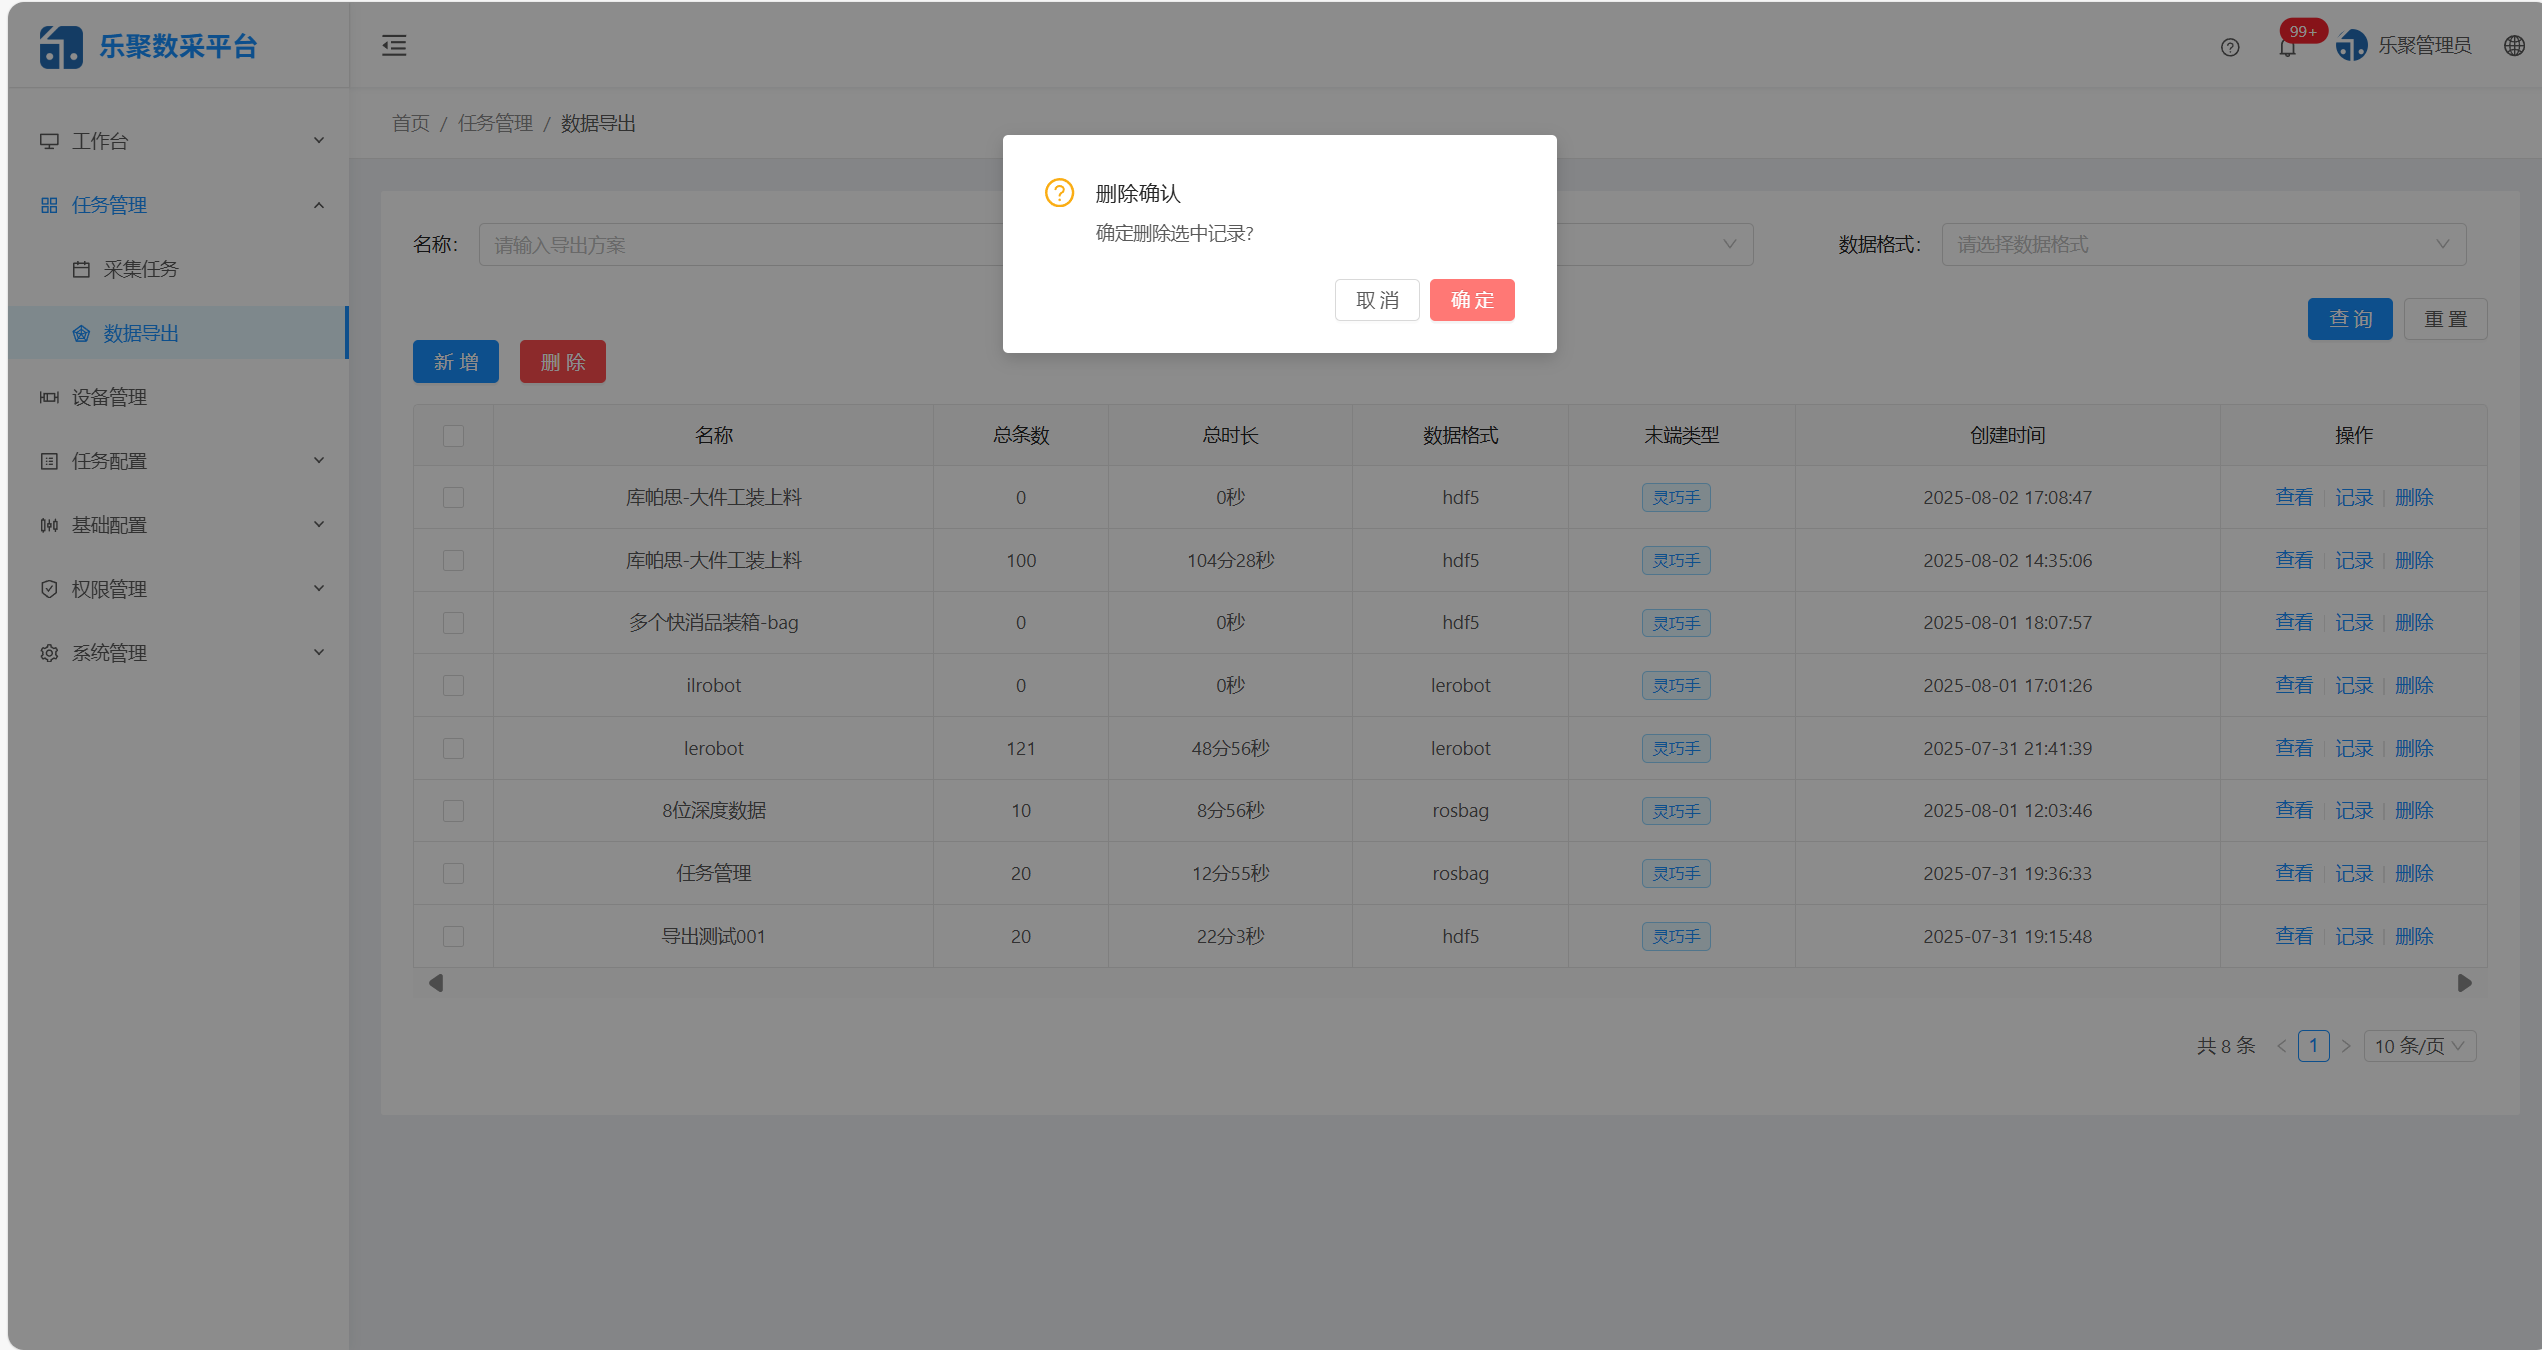Check the select-all checkbox in the table header
This screenshot has width=2542, height=1350.
point(453,436)
